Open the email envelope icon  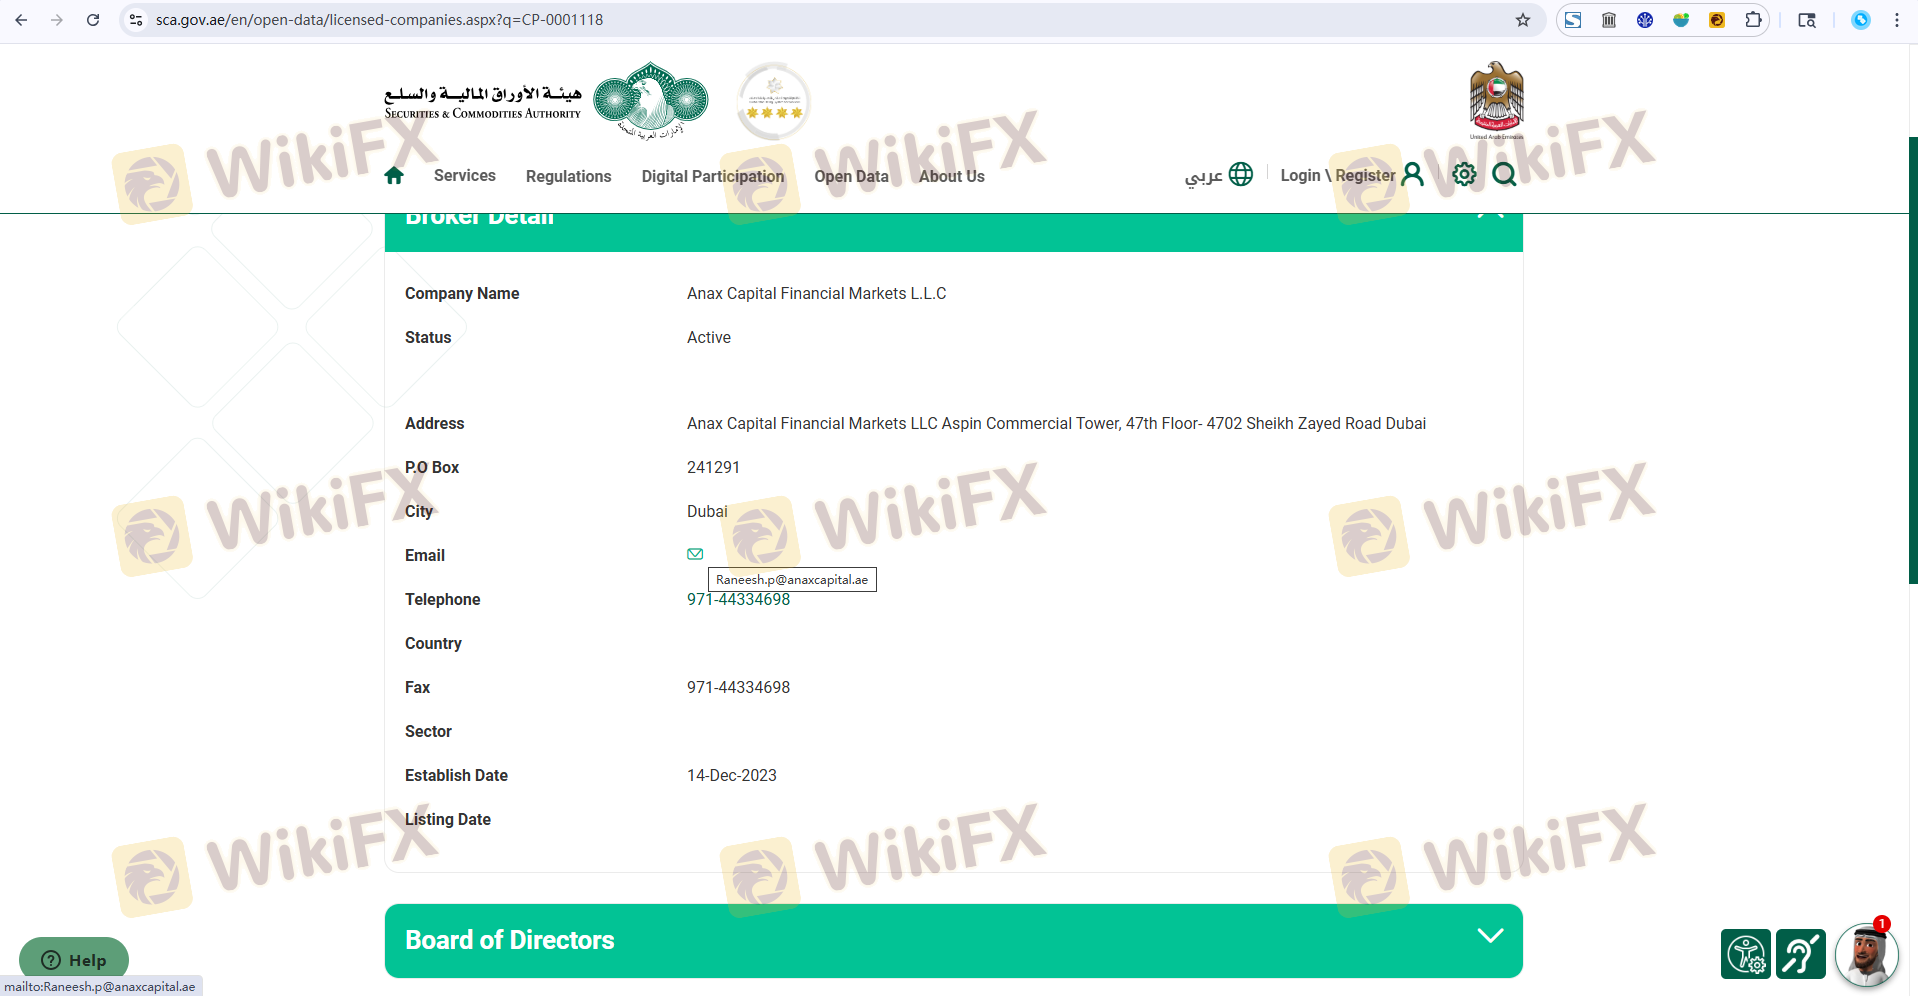click(x=695, y=554)
